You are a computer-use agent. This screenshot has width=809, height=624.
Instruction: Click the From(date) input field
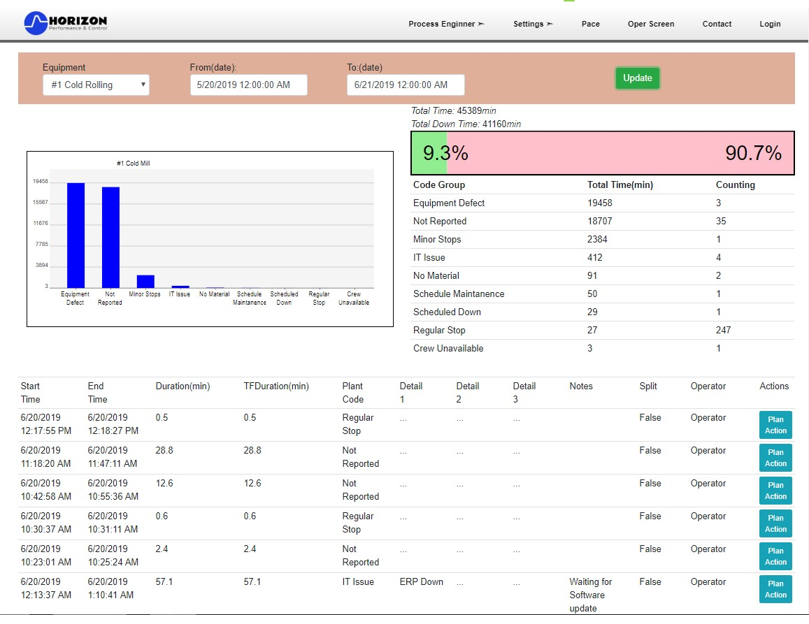pos(249,85)
